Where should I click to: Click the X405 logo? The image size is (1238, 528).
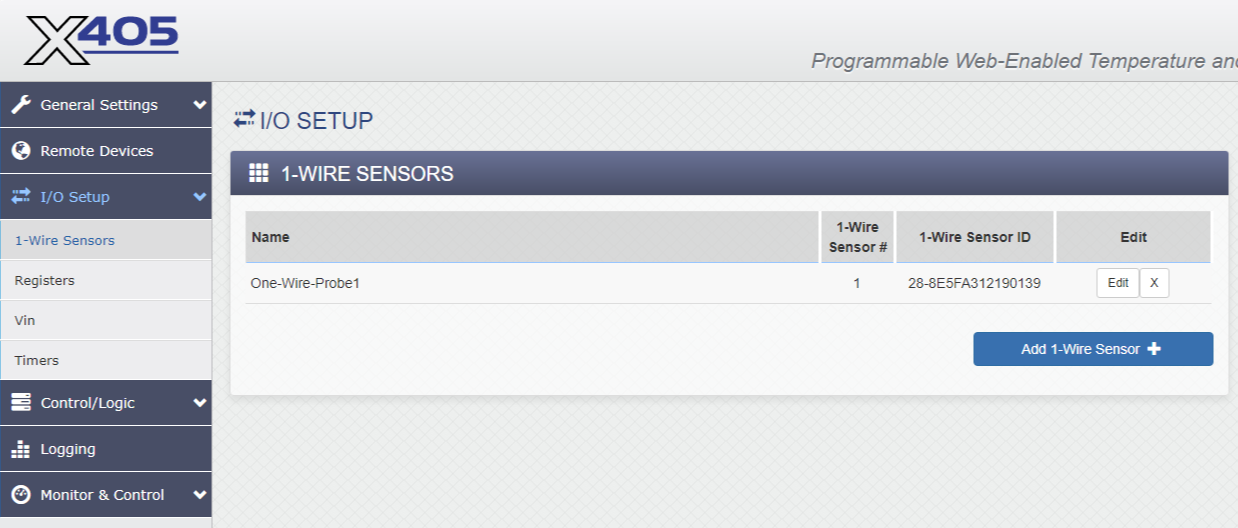pyautogui.click(x=101, y=39)
